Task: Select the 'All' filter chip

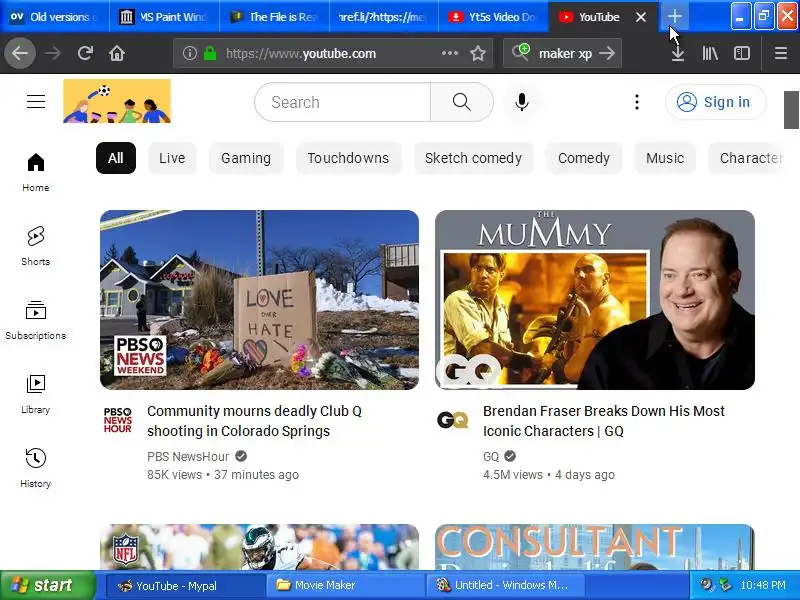Action: point(116,158)
